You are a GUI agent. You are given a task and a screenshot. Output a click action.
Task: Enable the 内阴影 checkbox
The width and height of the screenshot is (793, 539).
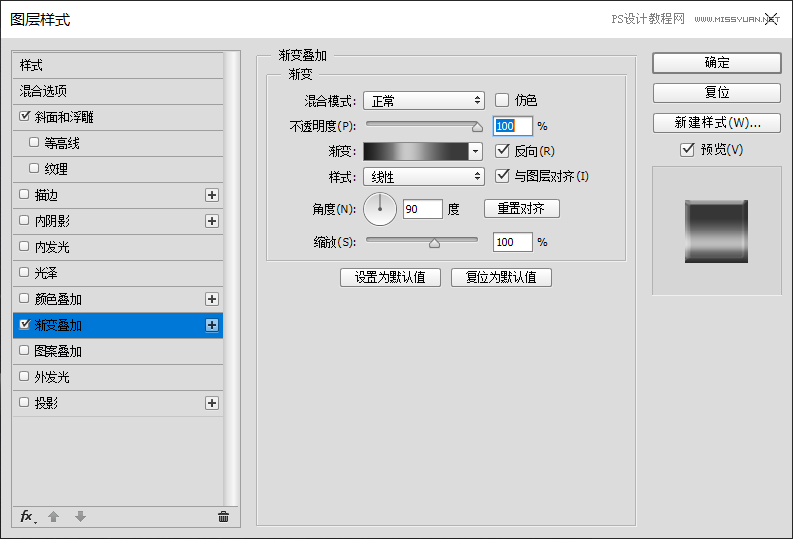point(24,220)
